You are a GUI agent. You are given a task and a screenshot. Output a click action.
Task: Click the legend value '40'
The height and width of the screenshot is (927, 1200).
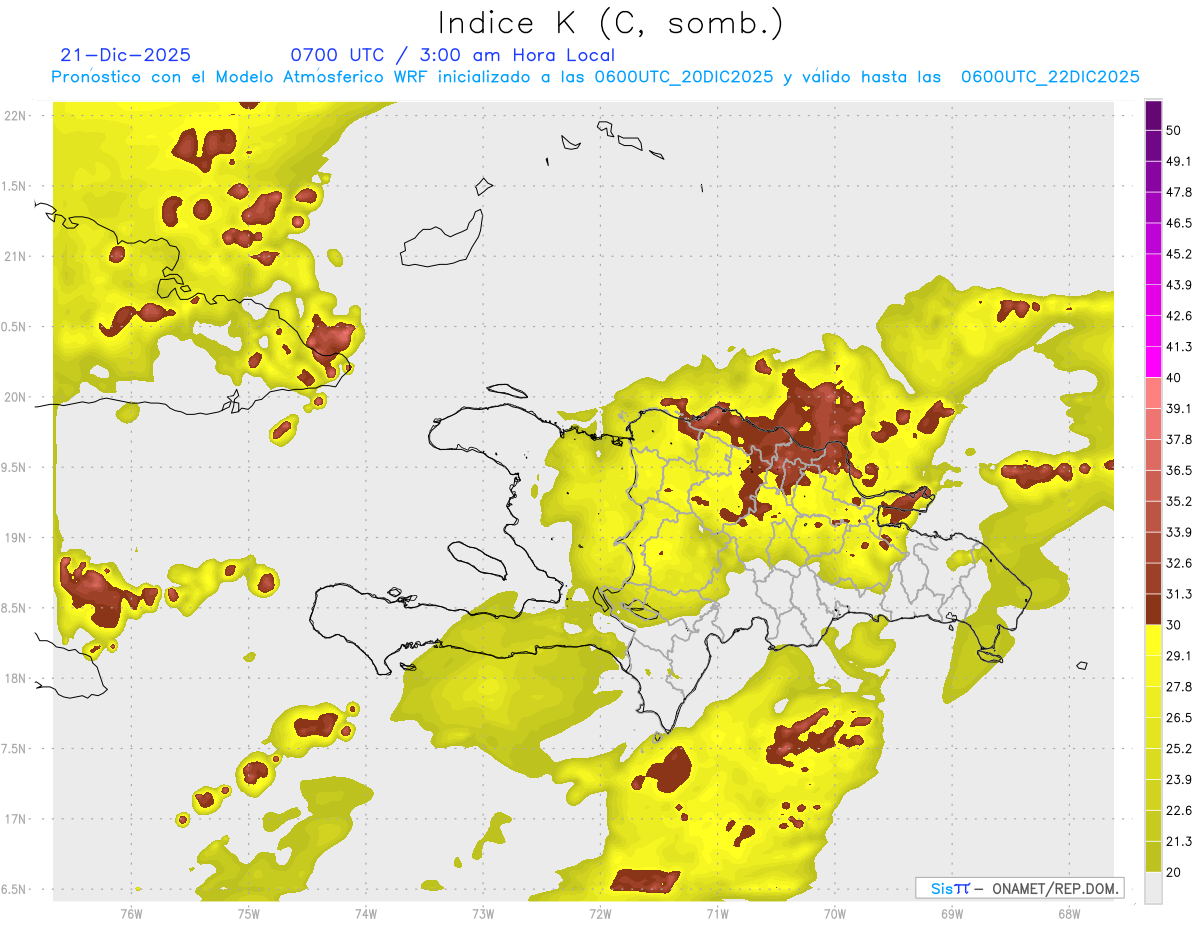[1173, 378]
